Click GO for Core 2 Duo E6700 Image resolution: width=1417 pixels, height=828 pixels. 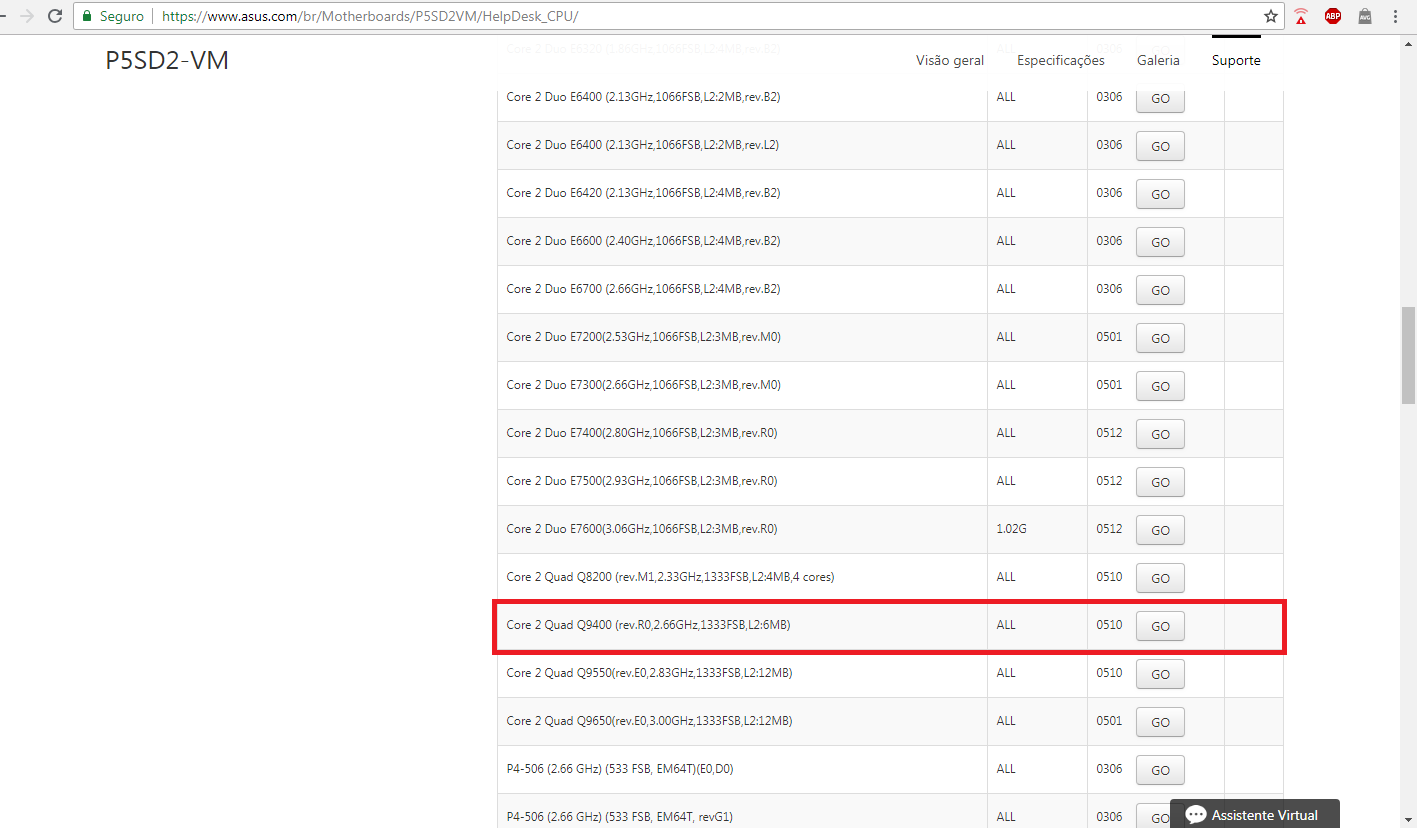(1160, 290)
